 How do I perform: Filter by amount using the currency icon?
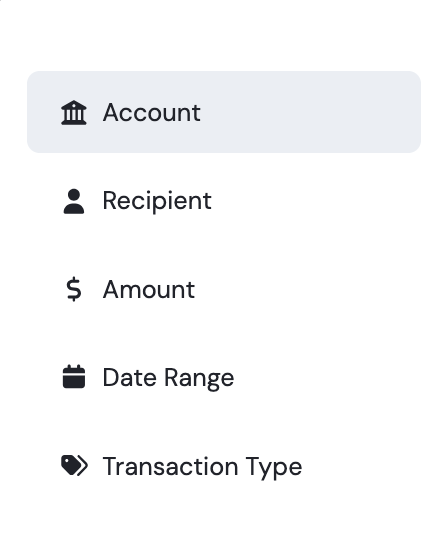pyautogui.click(x=74, y=289)
